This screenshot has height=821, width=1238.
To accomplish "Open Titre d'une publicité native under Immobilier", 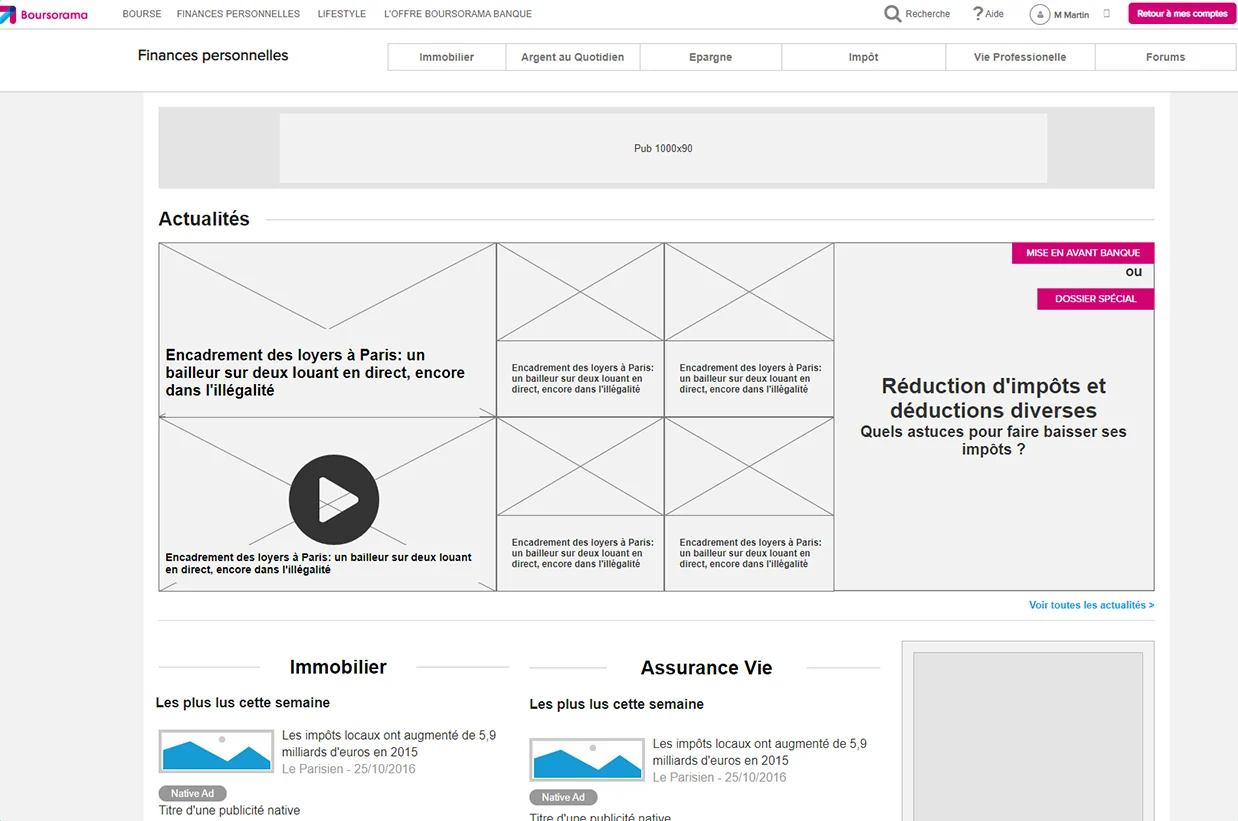I will pos(230,810).
